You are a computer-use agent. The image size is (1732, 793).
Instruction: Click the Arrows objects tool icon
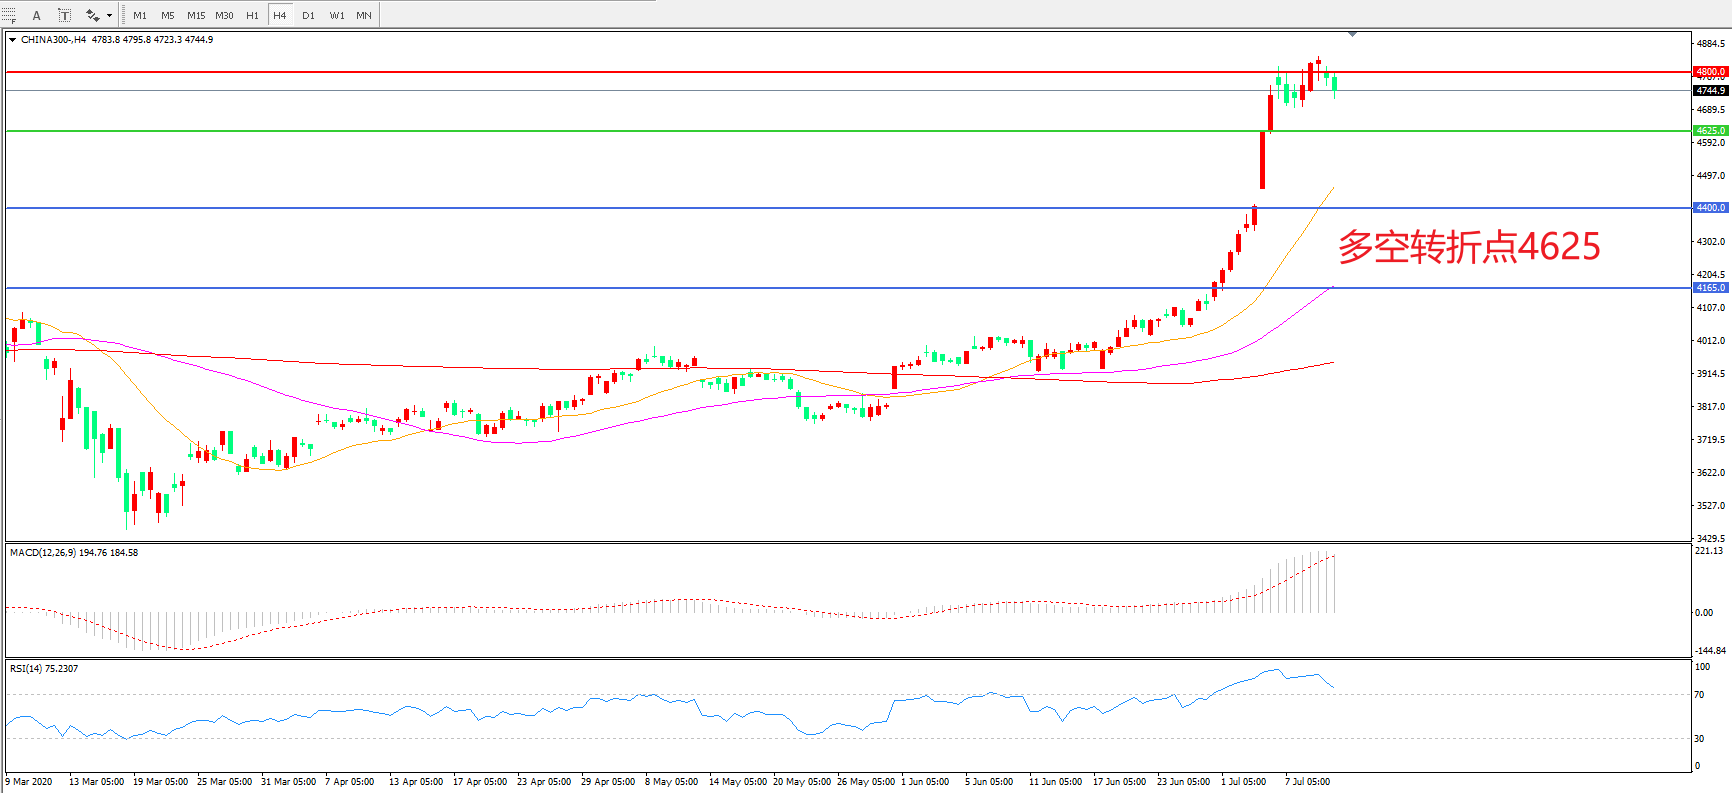92,15
